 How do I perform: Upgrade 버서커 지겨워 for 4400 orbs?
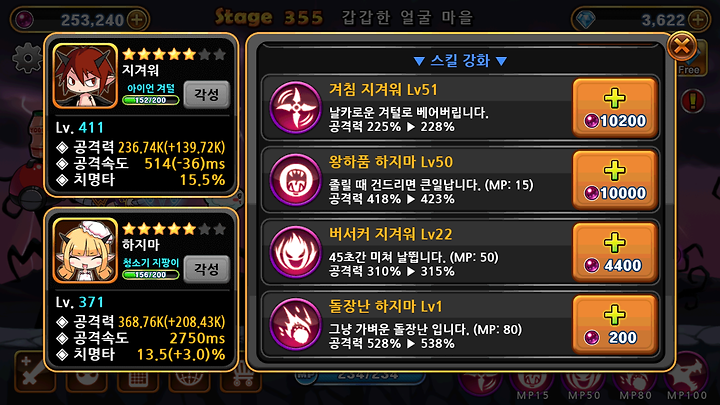click(x=615, y=252)
